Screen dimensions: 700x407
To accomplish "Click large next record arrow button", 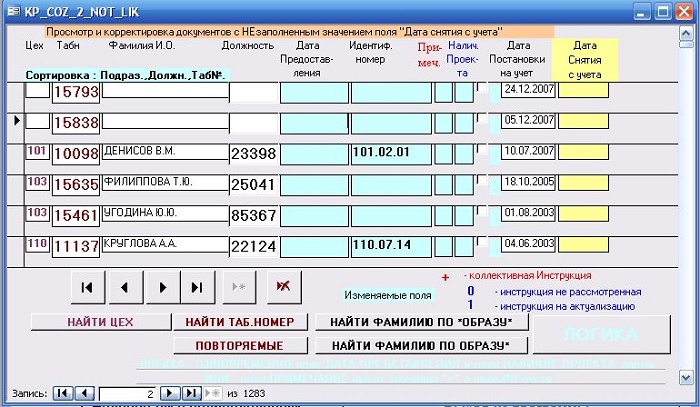I will coord(162,287).
